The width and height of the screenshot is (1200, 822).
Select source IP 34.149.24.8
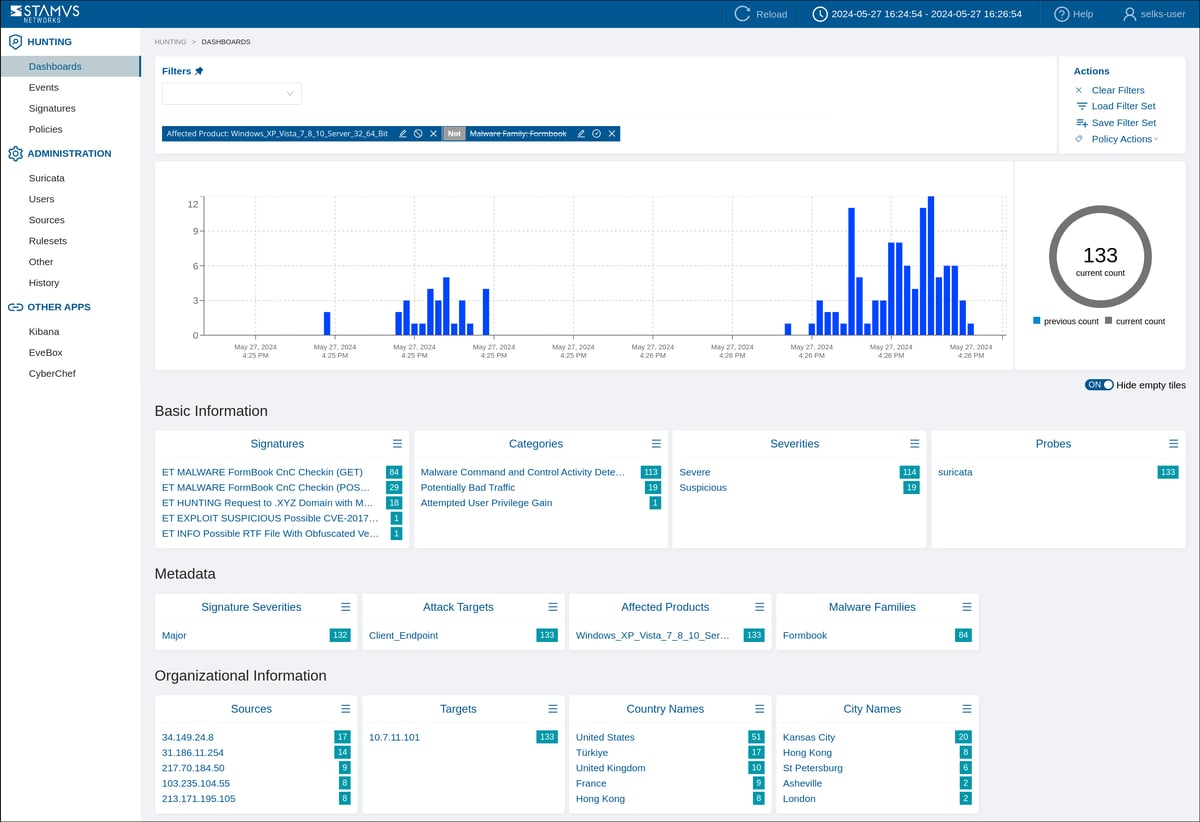coord(188,737)
